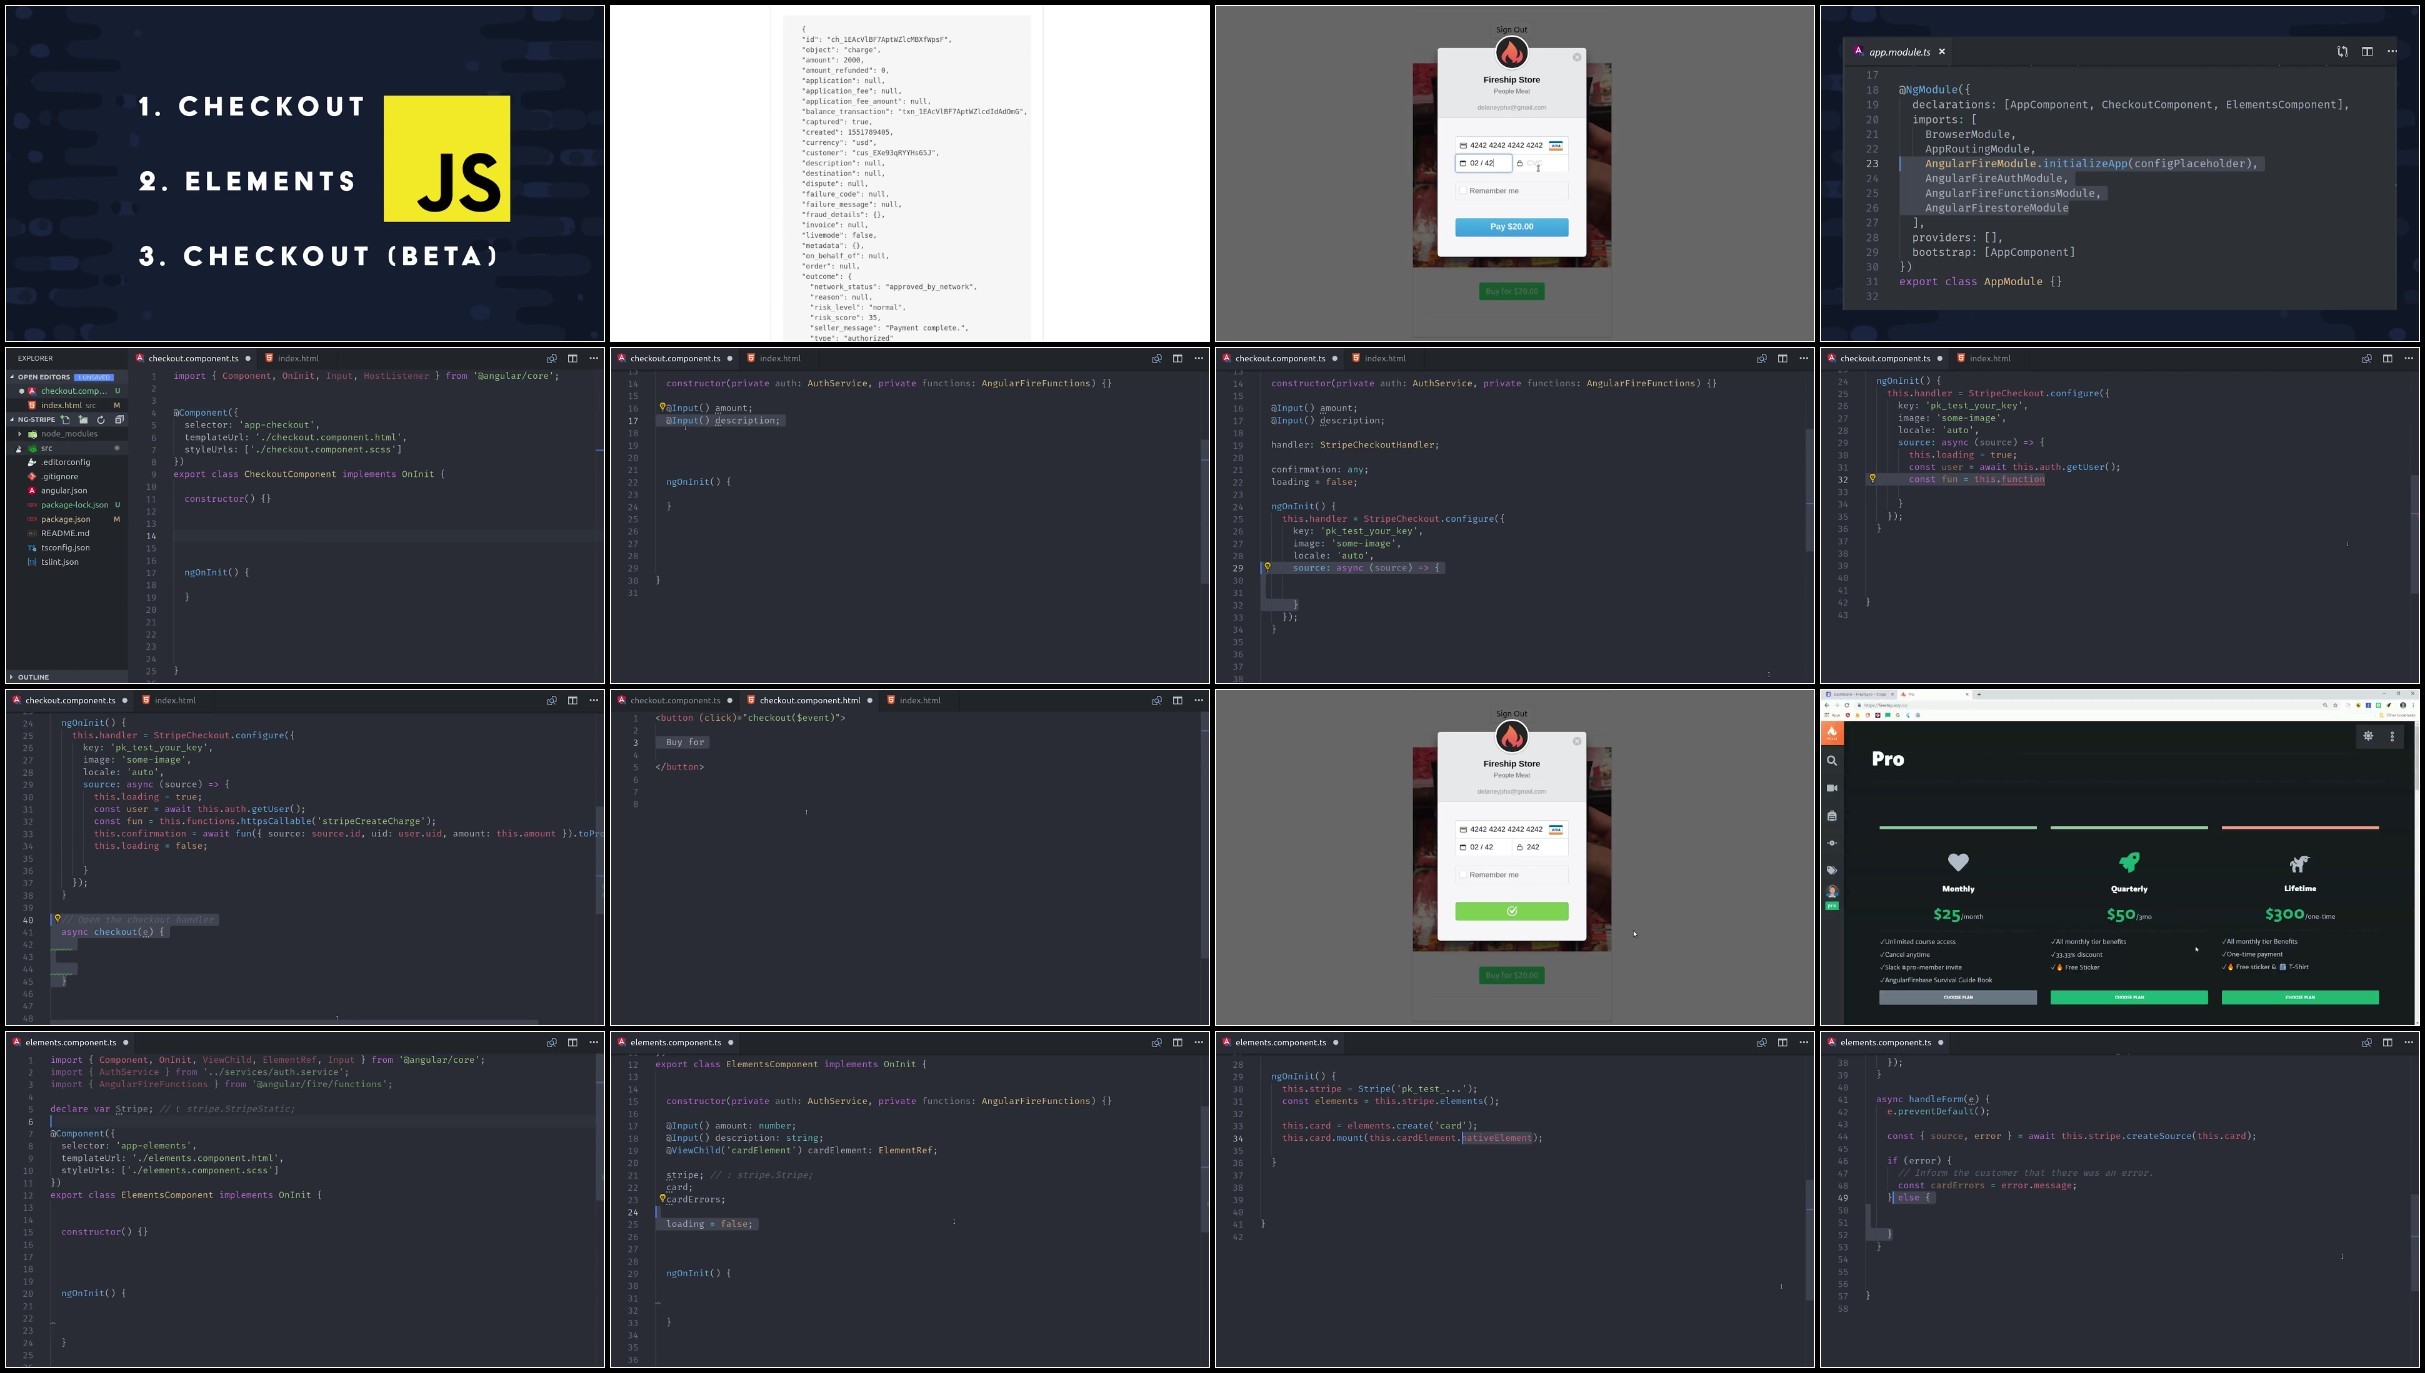Click the lightbulb on the 'const fun = this.function' line
The image size is (2425, 1373).
point(1872,478)
